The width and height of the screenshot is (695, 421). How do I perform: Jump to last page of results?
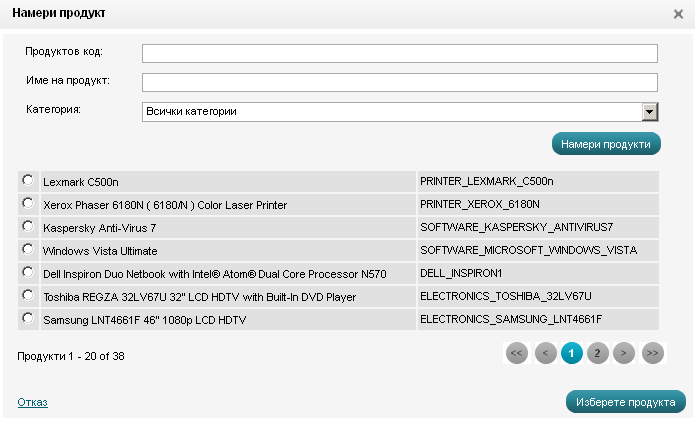652,352
